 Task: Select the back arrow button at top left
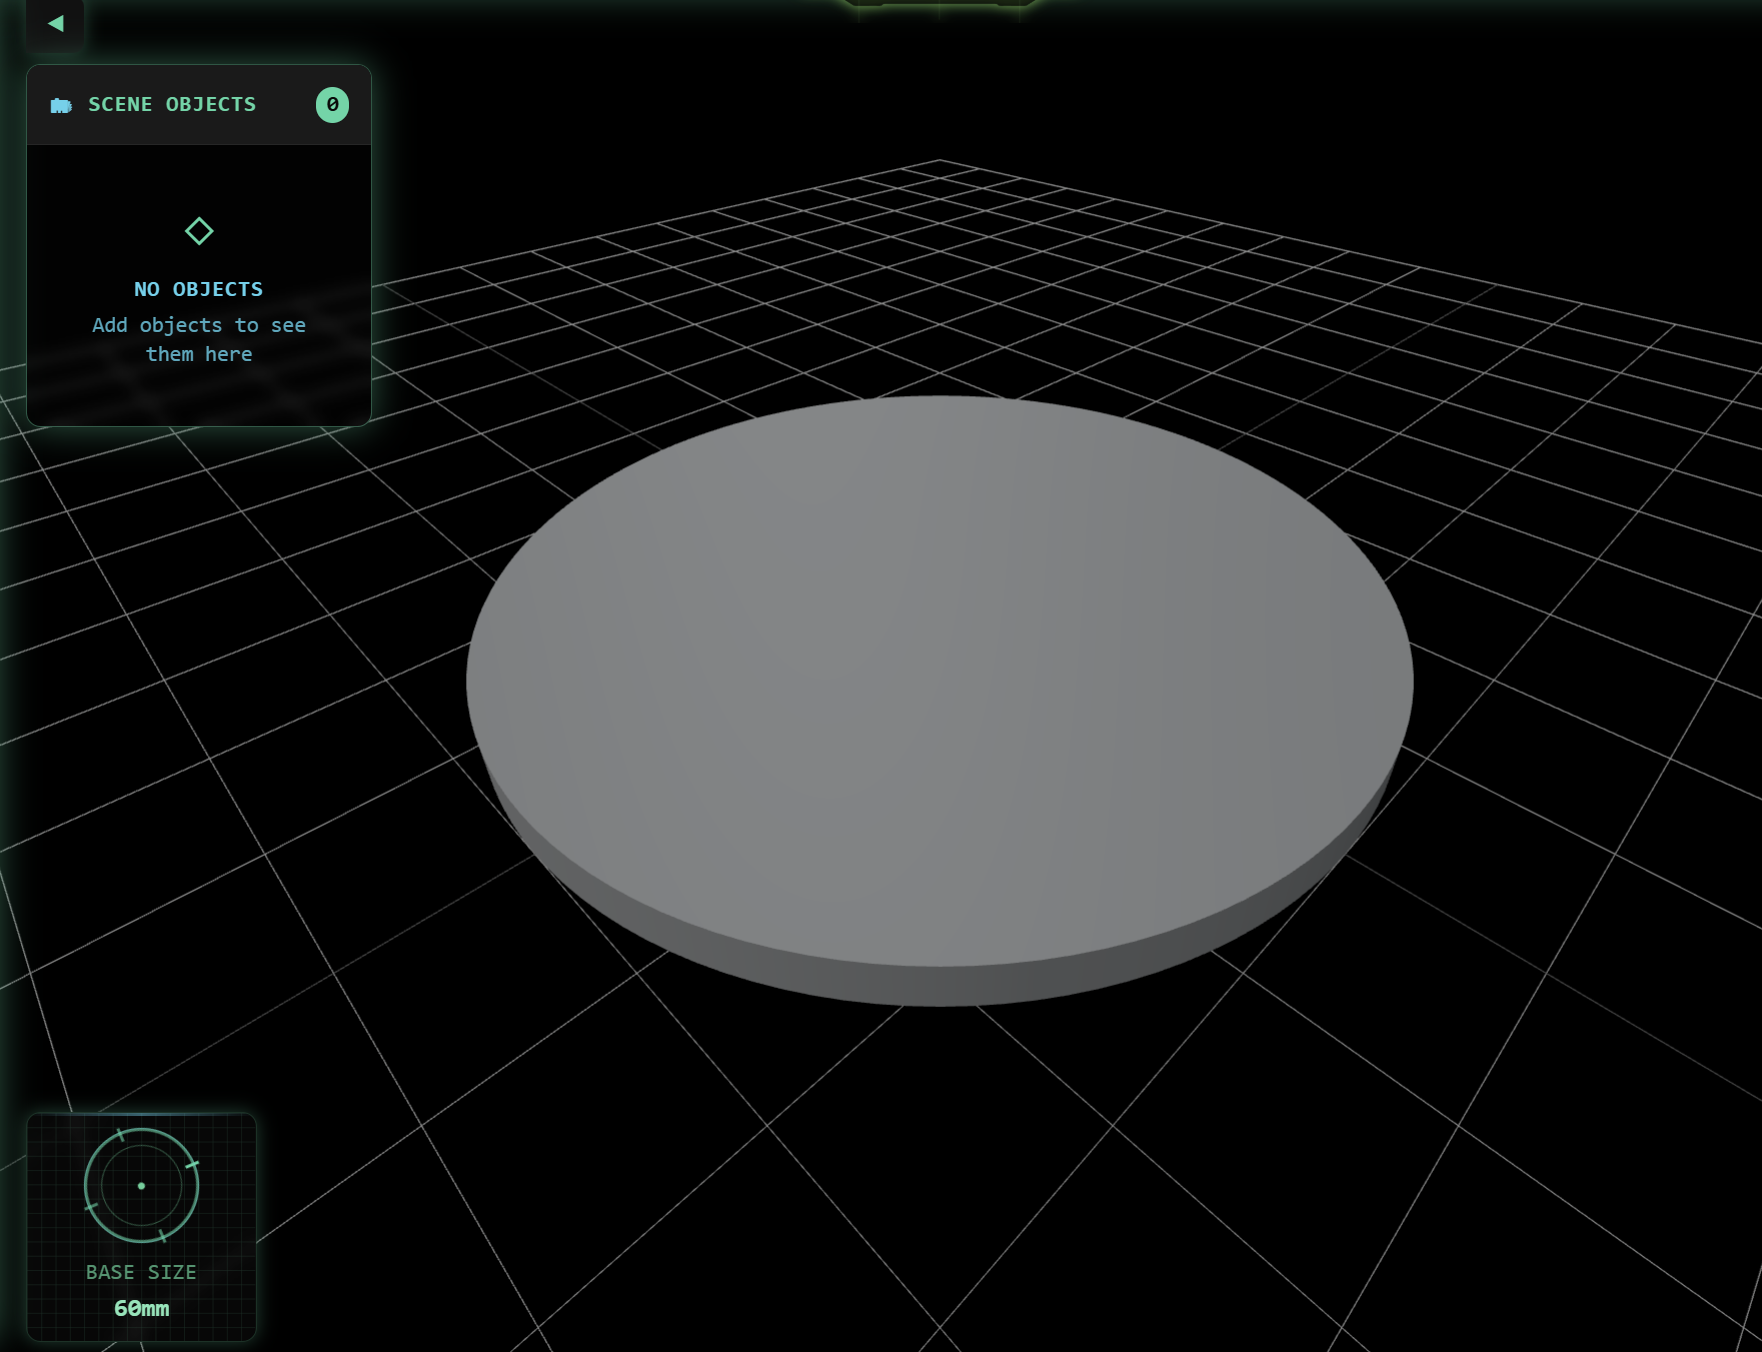tap(55, 24)
